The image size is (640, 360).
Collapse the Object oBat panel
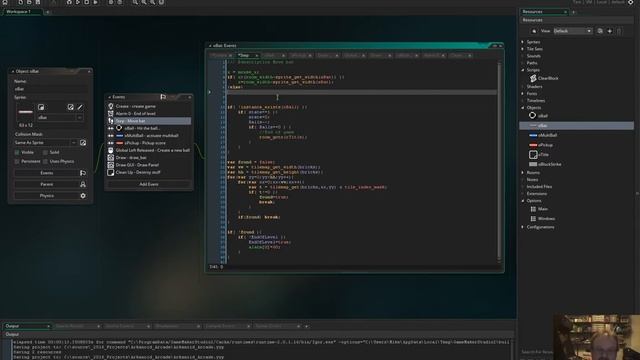coord(13,71)
